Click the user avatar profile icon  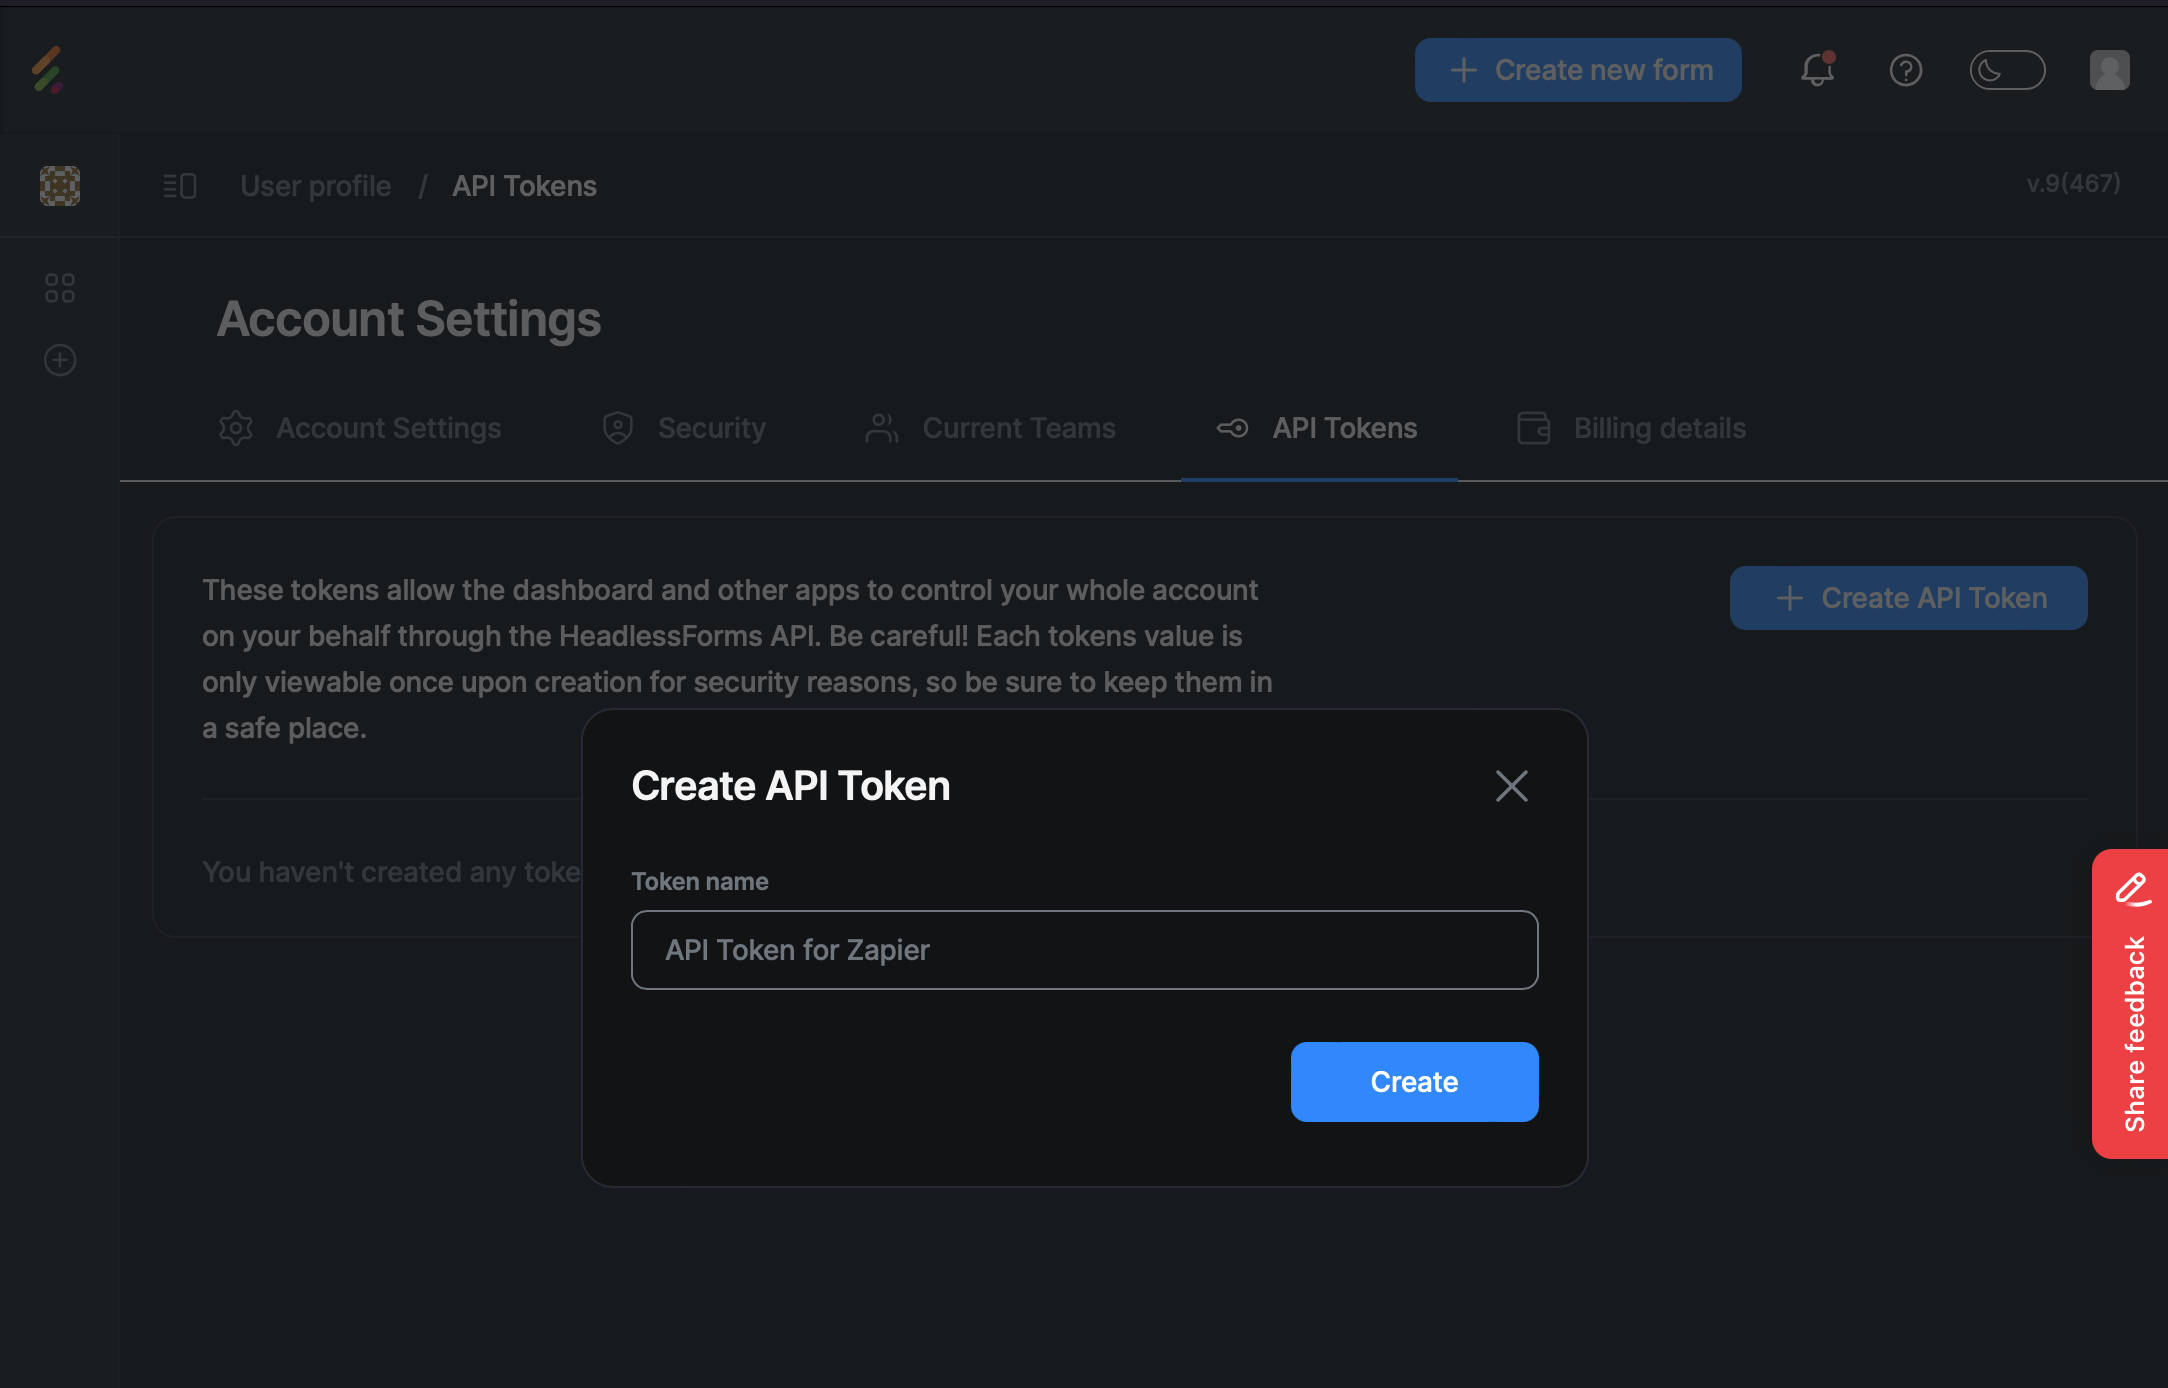pos(2111,70)
